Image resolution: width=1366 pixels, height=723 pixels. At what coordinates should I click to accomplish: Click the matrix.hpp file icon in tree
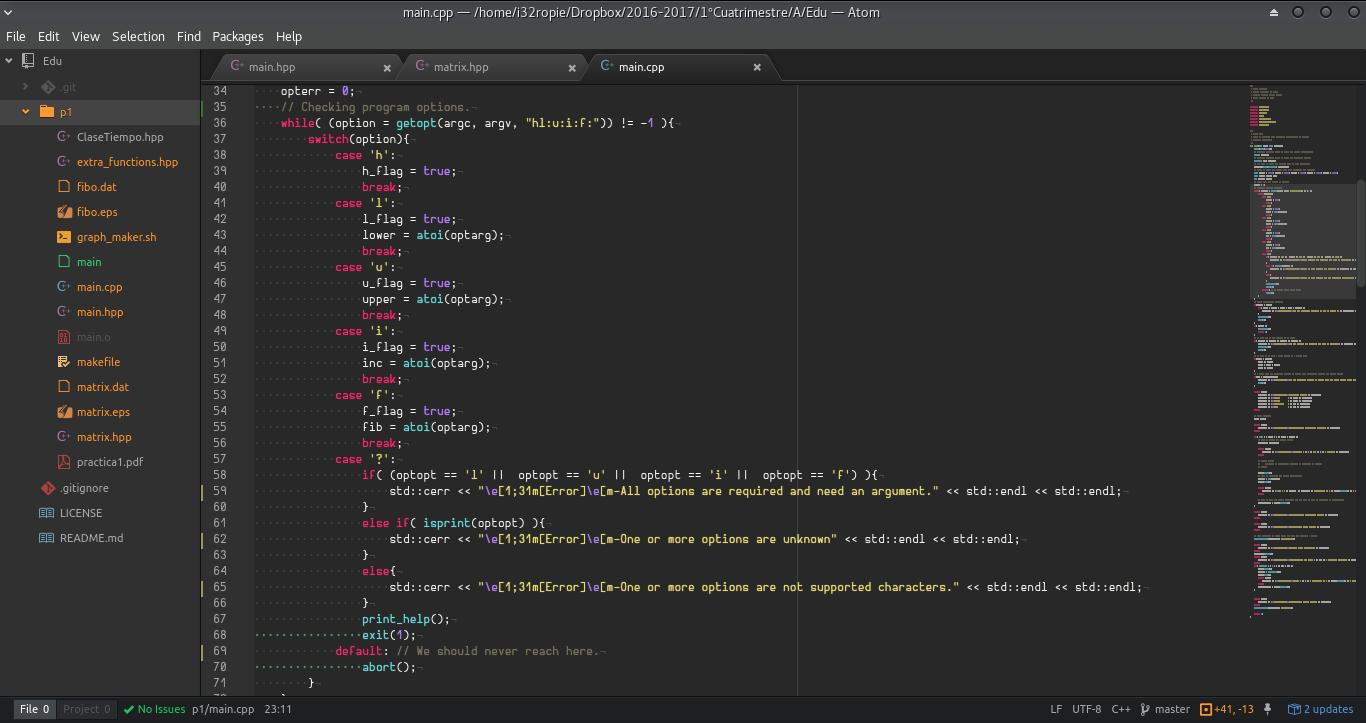pos(64,437)
